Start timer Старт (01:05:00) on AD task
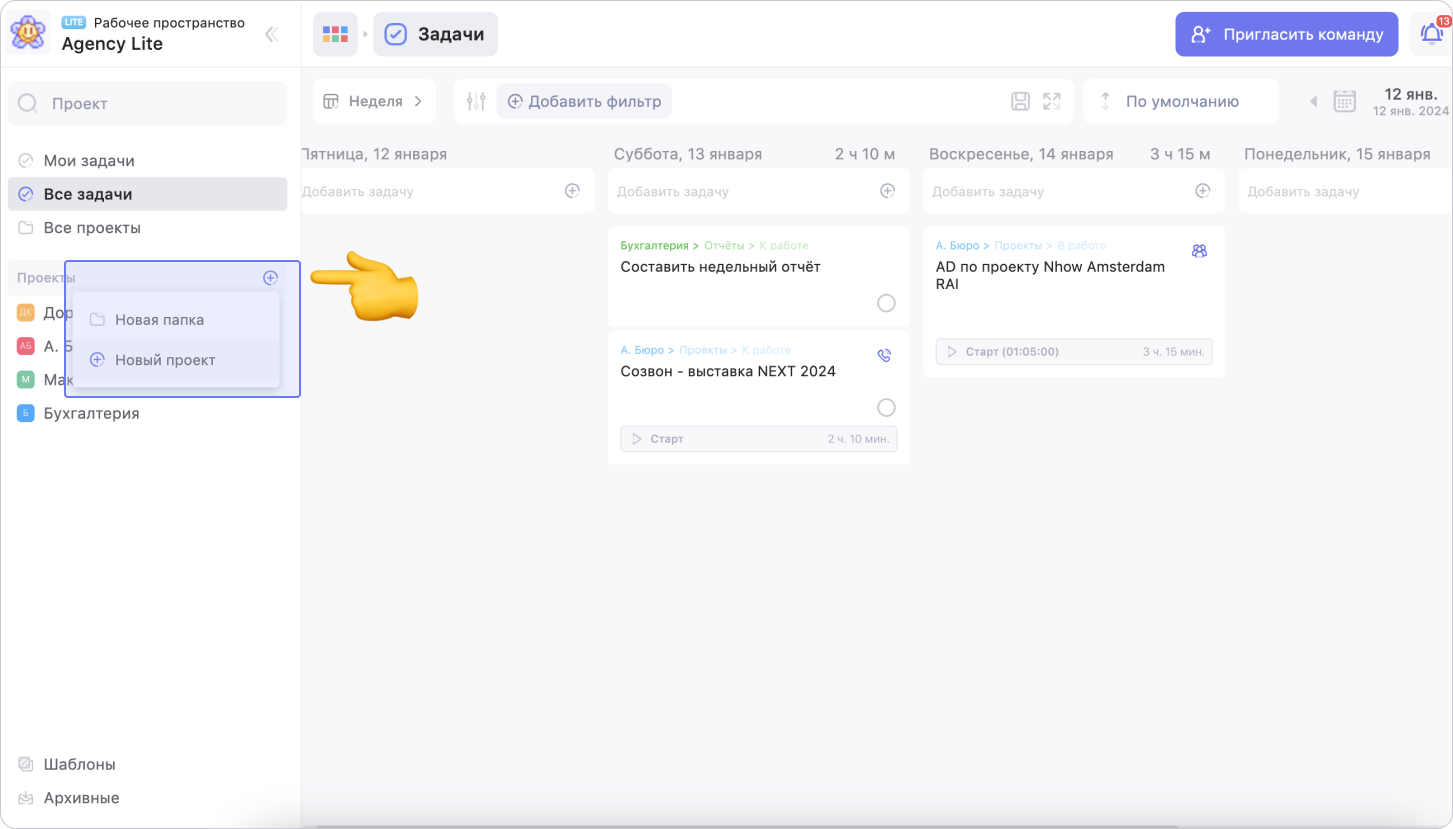 (x=1074, y=352)
